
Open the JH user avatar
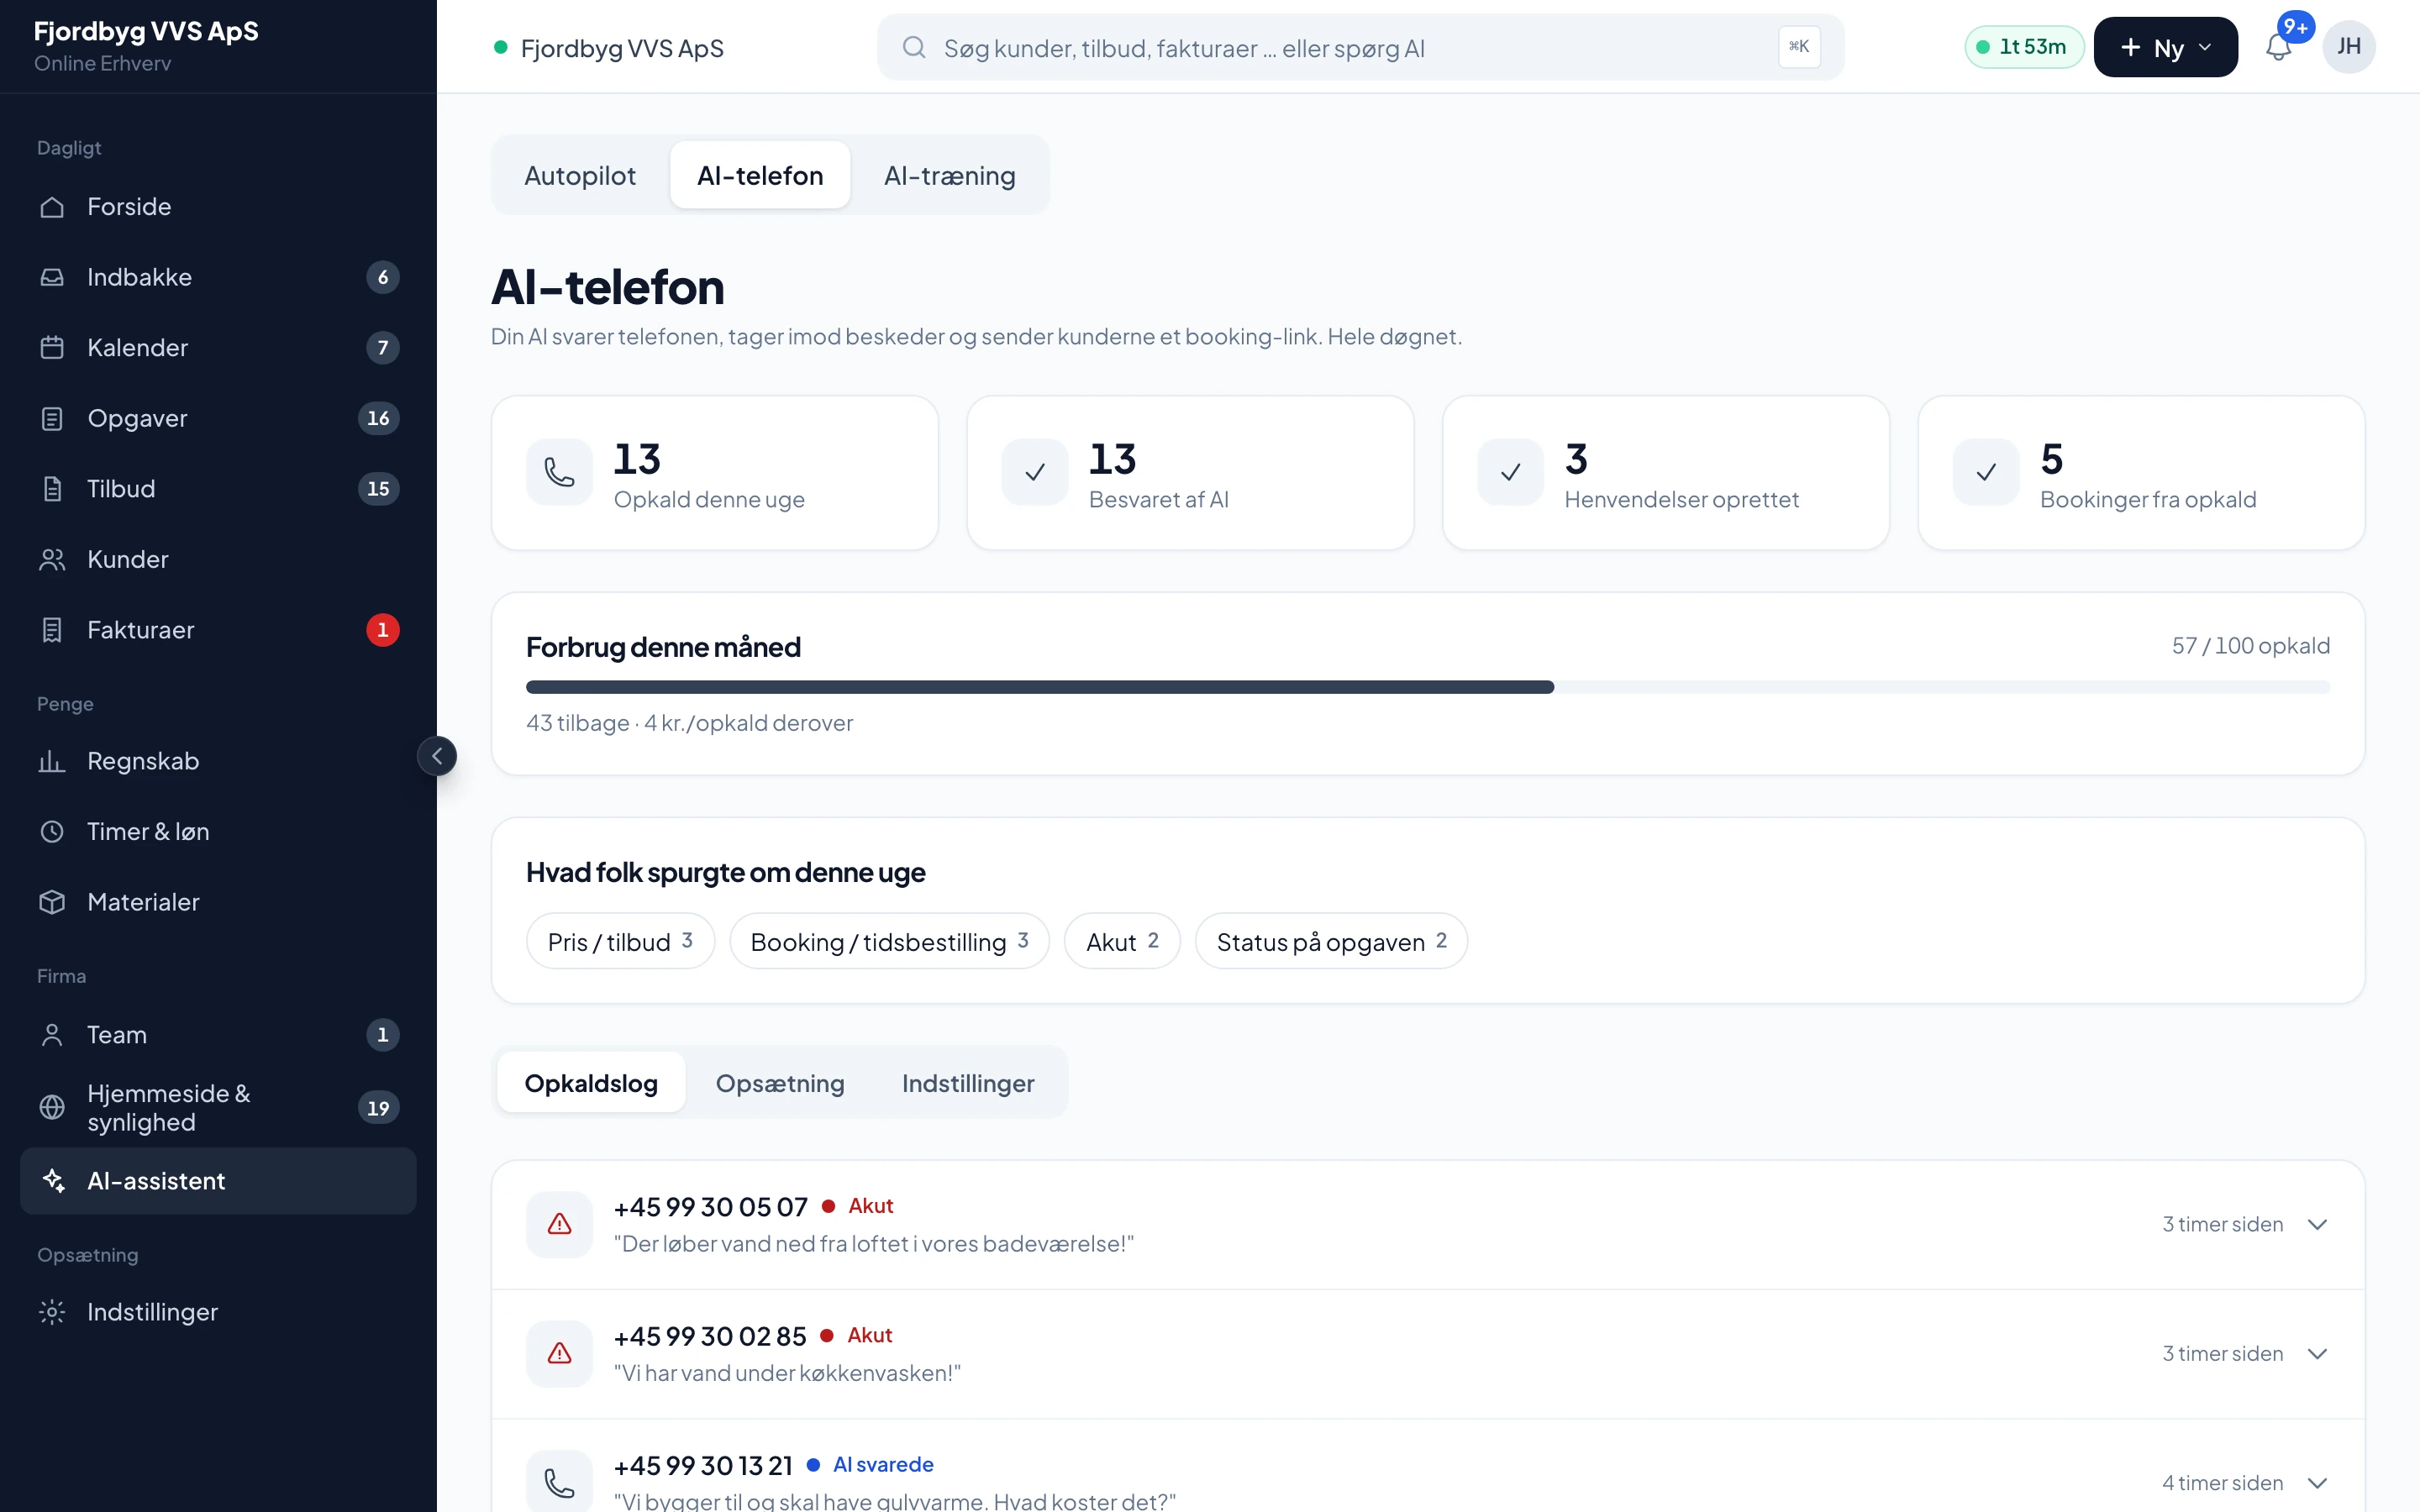point(2348,47)
